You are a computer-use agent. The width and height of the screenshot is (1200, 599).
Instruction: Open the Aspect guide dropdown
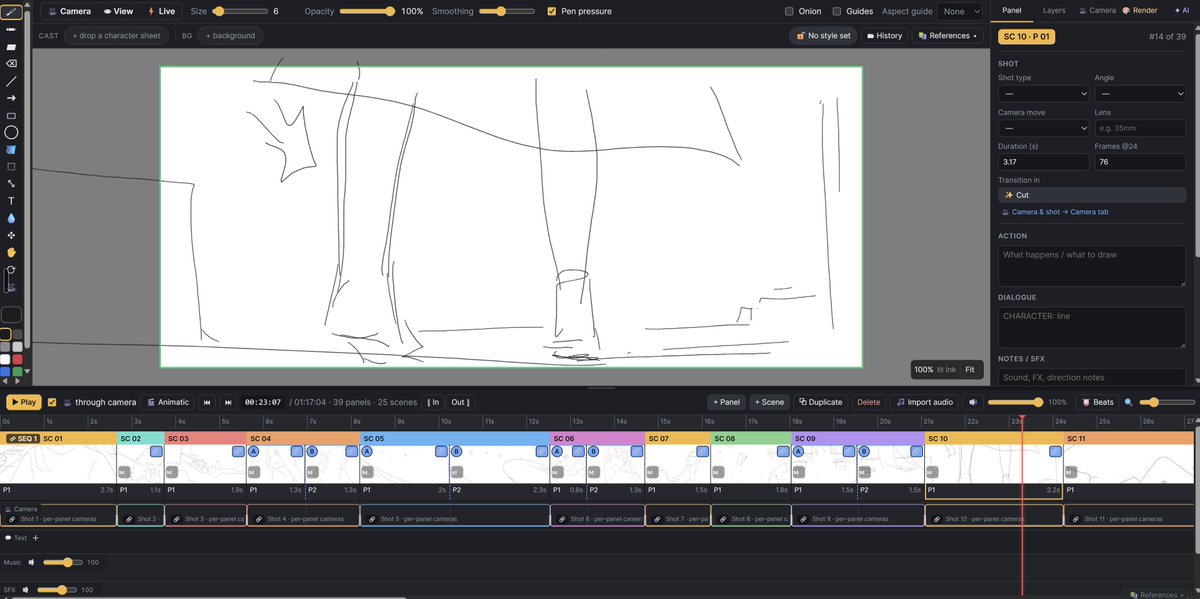pos(959,12)
